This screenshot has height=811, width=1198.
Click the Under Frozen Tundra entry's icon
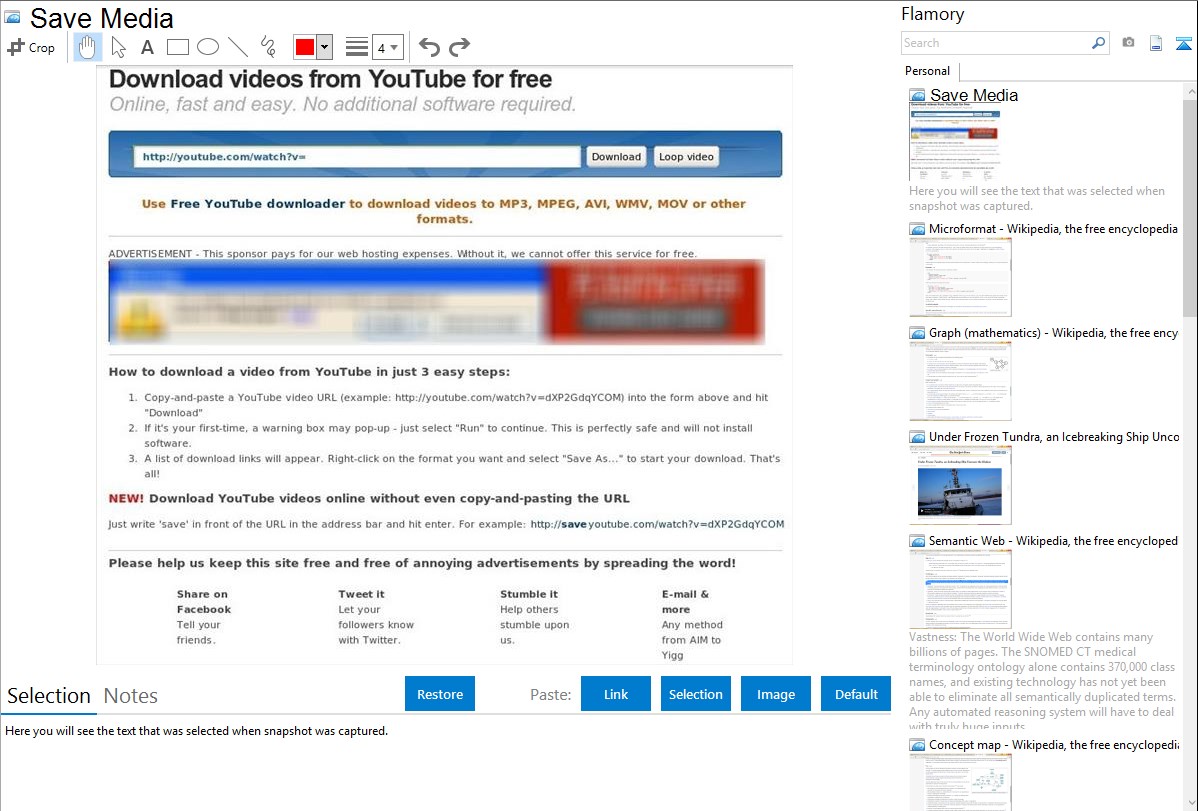[918, 437]
